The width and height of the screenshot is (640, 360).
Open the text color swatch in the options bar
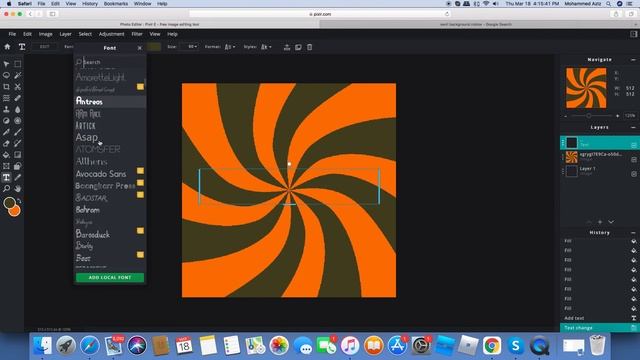(154, 47)
